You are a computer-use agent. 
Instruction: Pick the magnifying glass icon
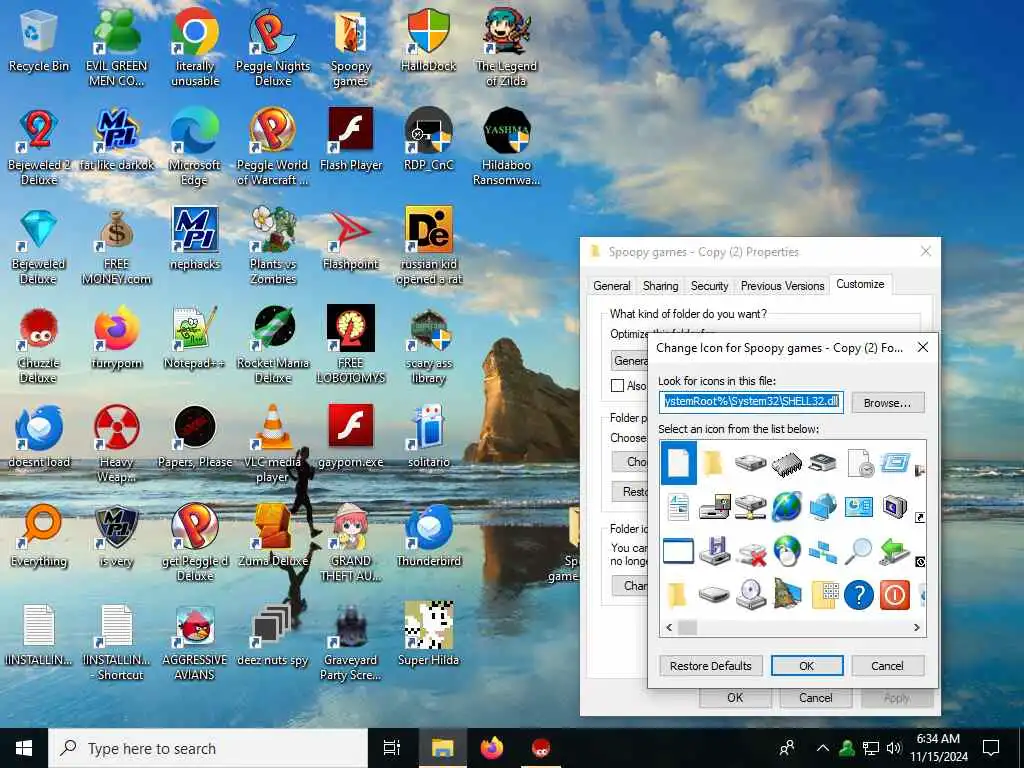[858, 551]
